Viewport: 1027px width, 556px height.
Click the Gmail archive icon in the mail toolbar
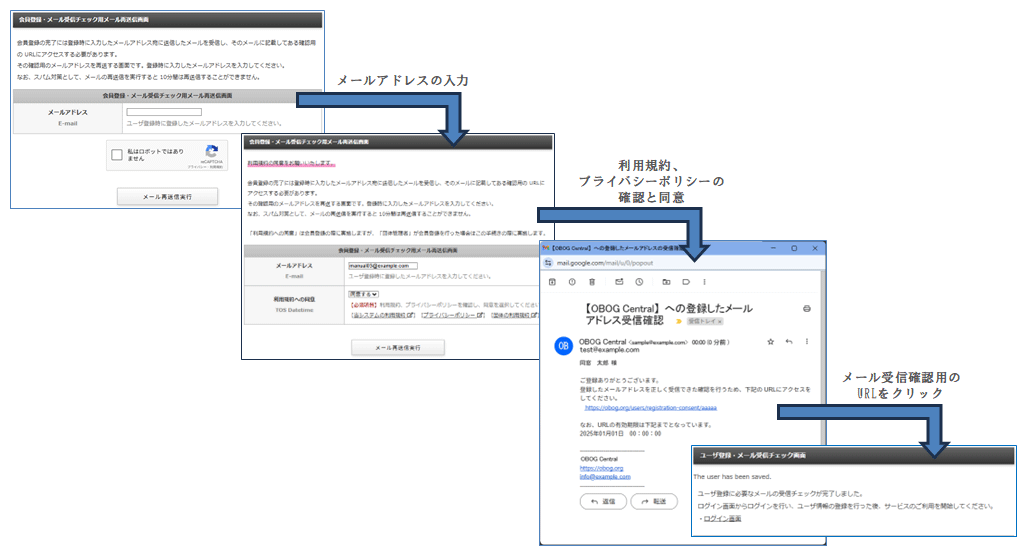click(x=552, y=282)
